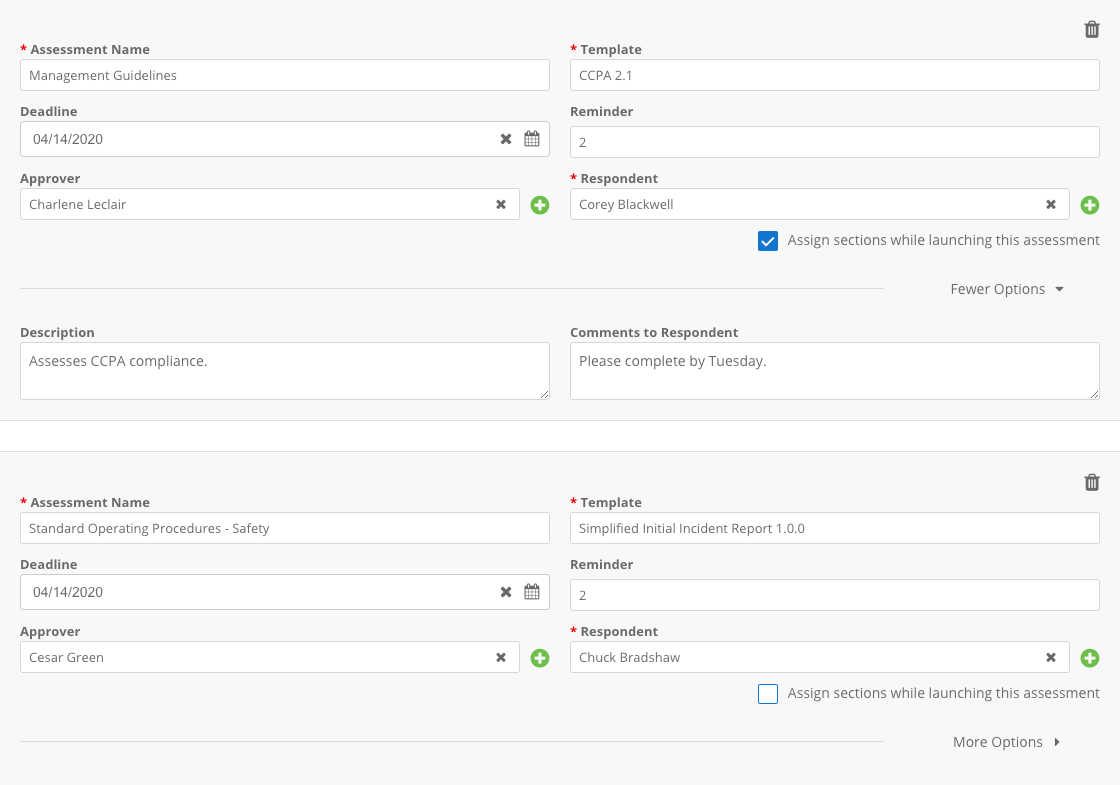The image size is (1120, 785).
Task: Add another approver next to Cesar Green
Action: tap(540, 658)
